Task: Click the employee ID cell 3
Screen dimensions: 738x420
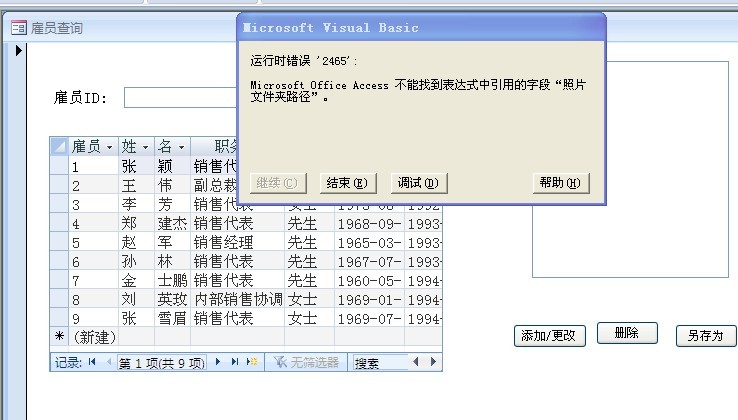Action: 94,204
